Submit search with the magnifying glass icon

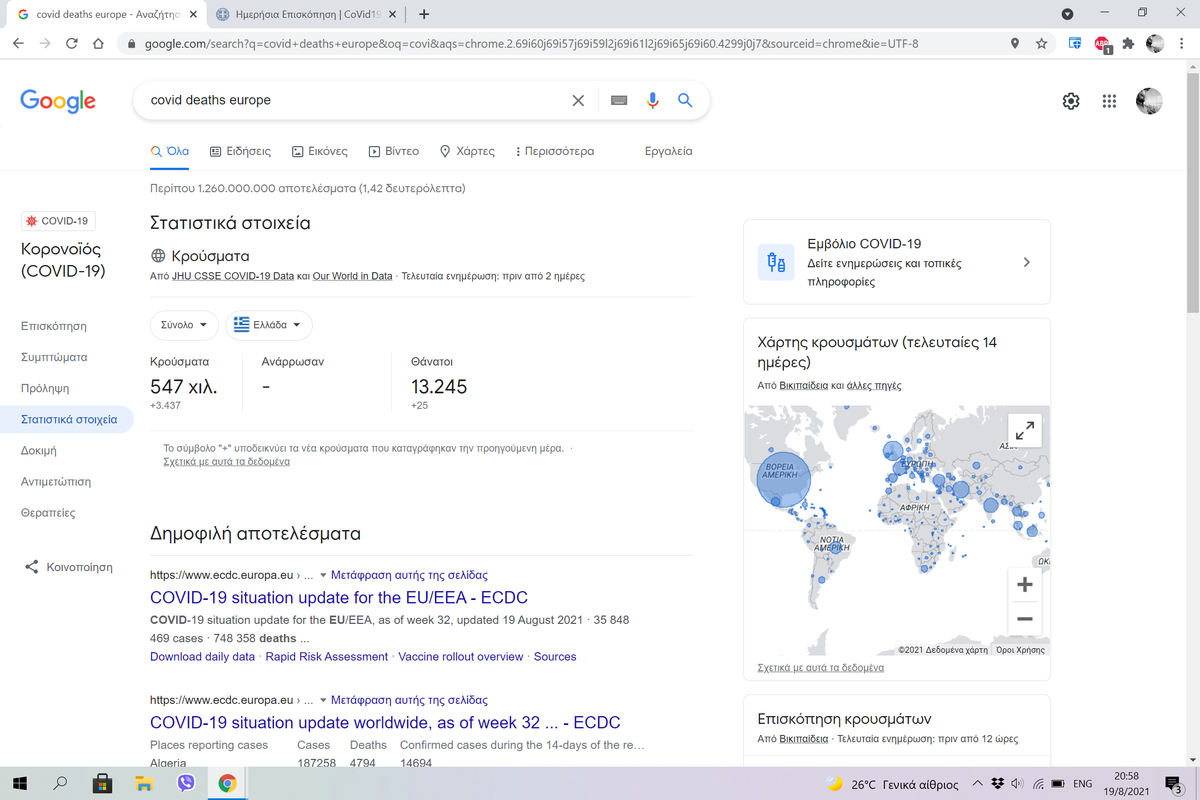(x=685, y=100)
